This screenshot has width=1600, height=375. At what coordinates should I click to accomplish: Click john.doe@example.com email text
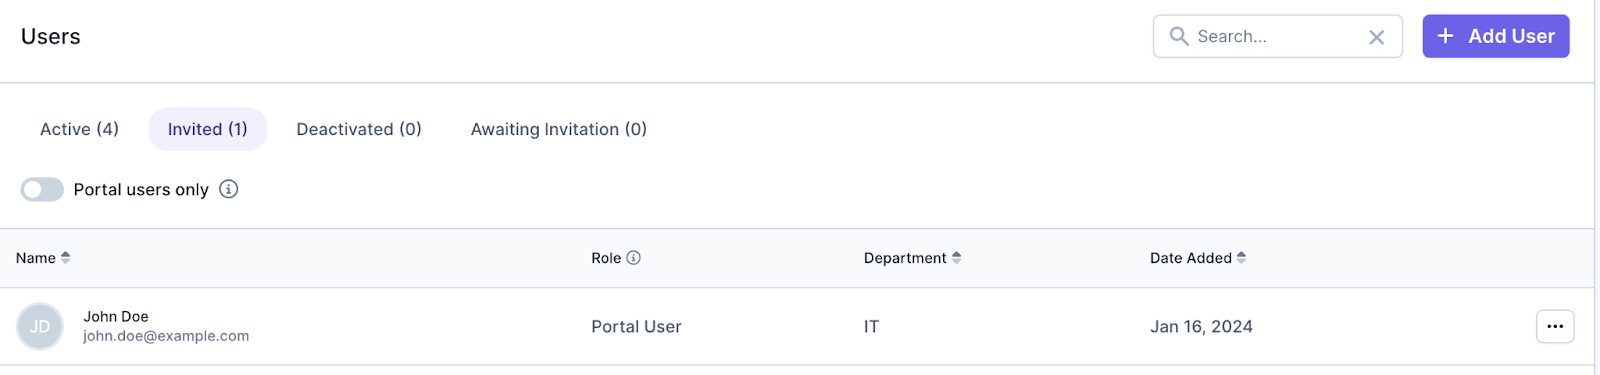[x=166, y=336]
